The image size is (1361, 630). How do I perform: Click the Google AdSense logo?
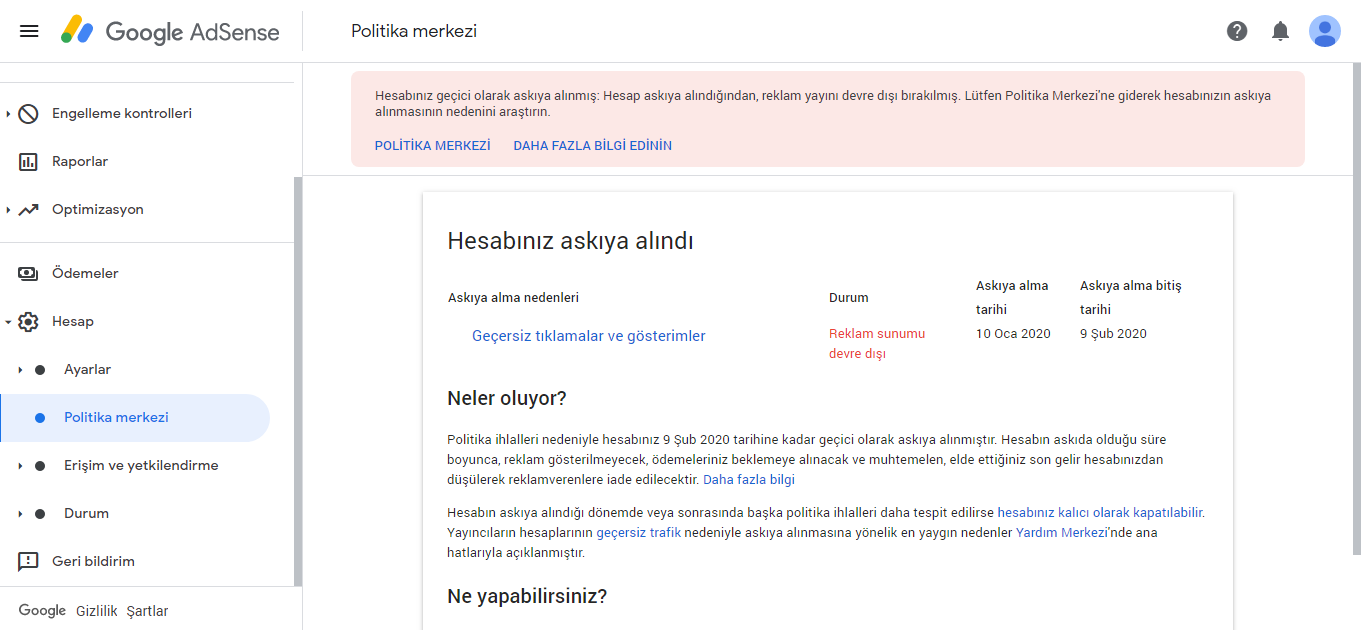coord(170,31)
